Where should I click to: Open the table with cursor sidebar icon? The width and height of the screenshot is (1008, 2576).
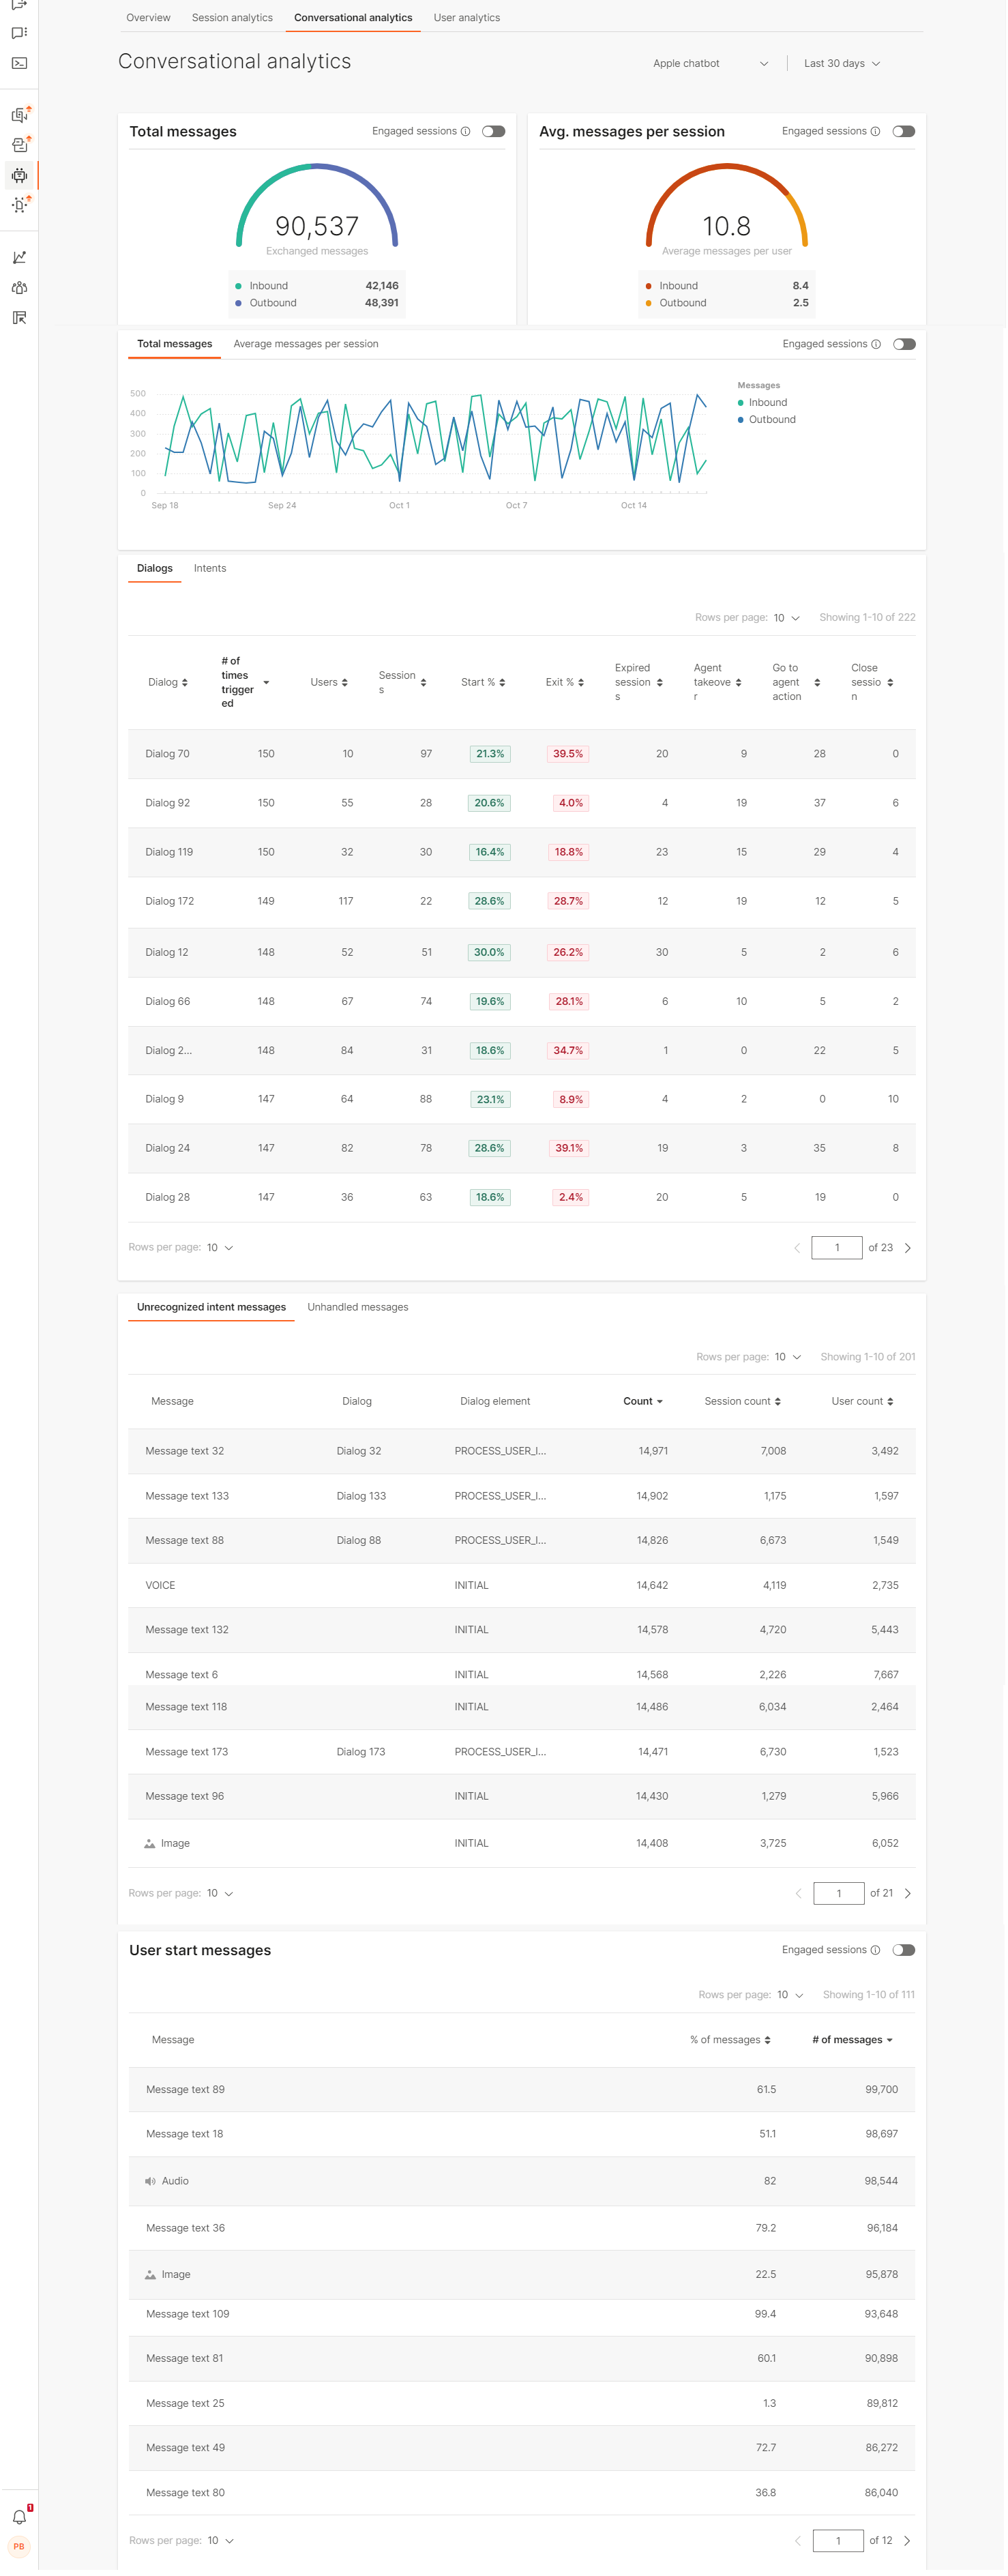[19, 318]
